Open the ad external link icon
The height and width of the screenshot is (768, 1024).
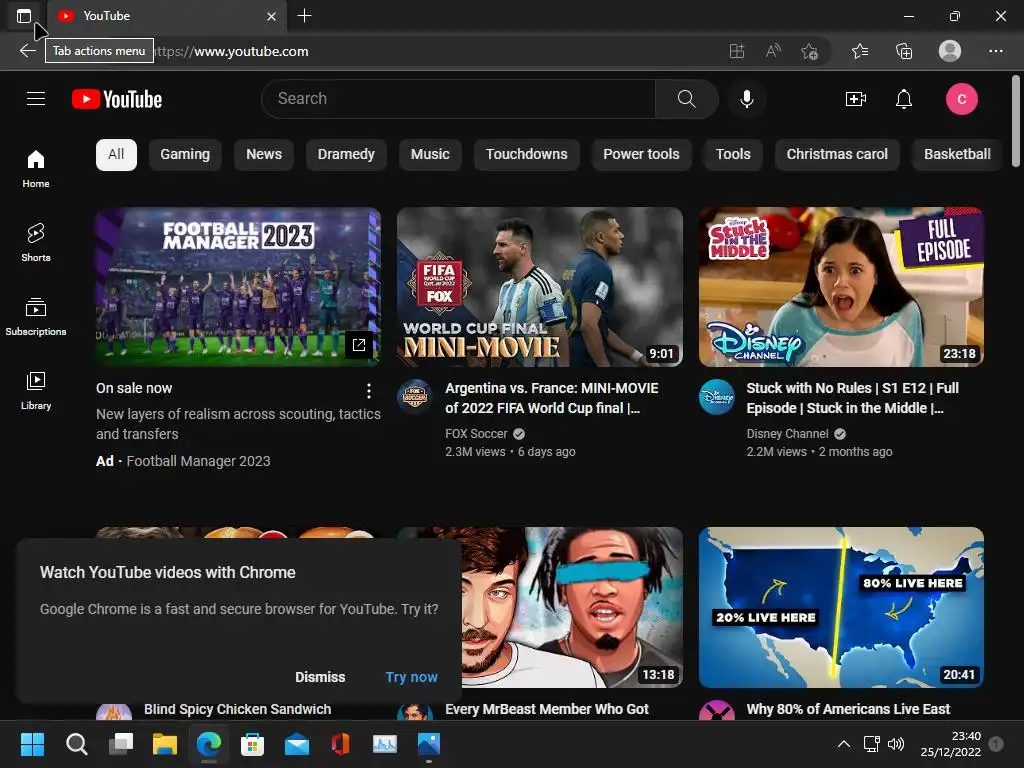[x=359, y=345]
